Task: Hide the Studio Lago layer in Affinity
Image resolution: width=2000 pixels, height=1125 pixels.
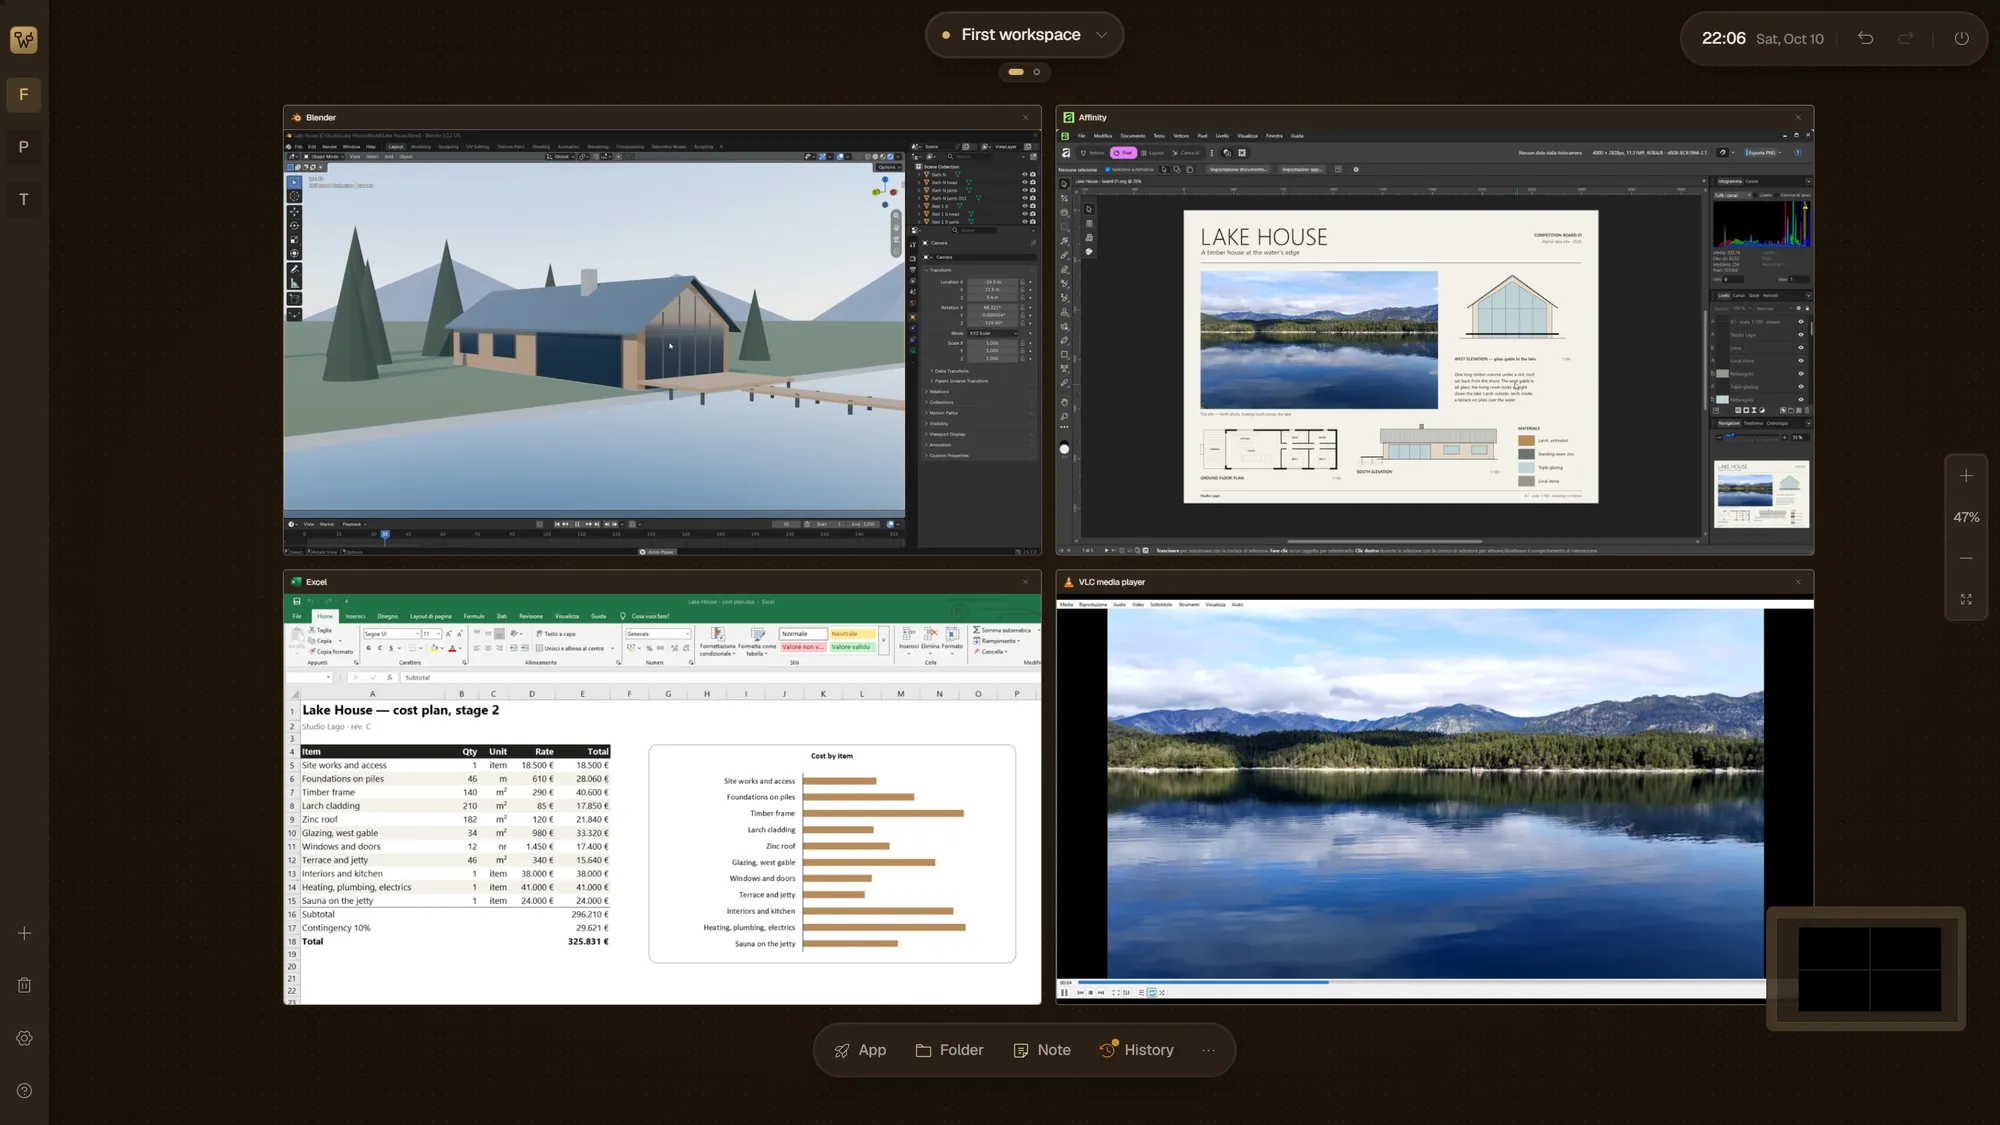Action: [1801, 334]
